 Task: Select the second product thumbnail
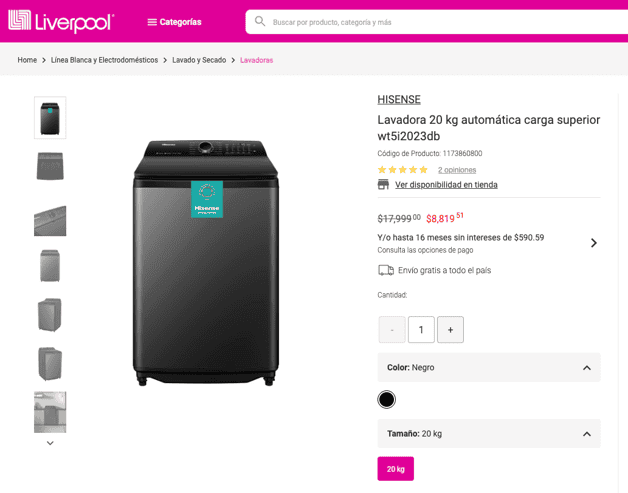pyautogui.click(x=50, y=166)
